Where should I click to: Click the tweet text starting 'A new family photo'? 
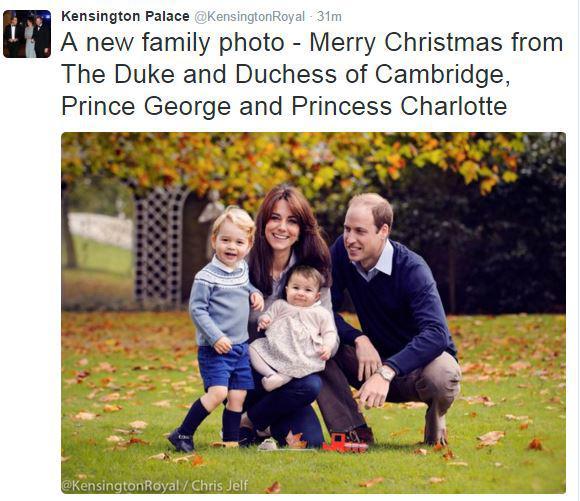[x=312, y=42]
